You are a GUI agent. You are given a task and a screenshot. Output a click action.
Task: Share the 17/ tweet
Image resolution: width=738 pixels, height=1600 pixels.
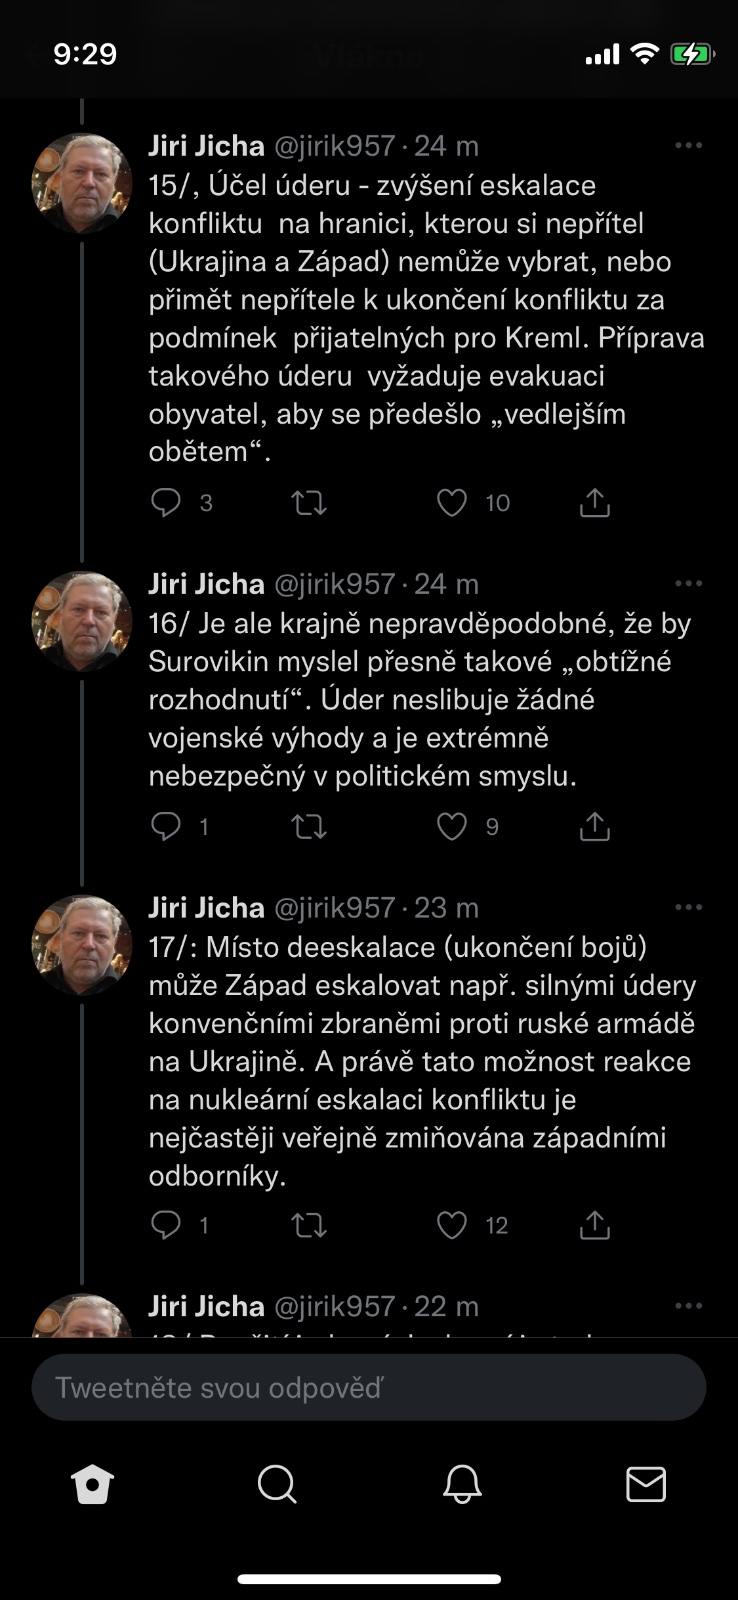595,1225
